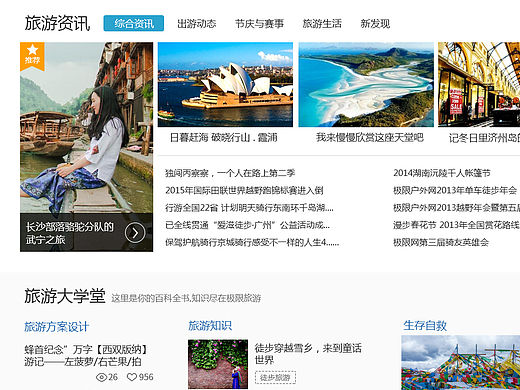Viewport: 520px width, 390px height.
Task: Open the flower wall thumbnail under 旅游知识
Action: (218, 364)
